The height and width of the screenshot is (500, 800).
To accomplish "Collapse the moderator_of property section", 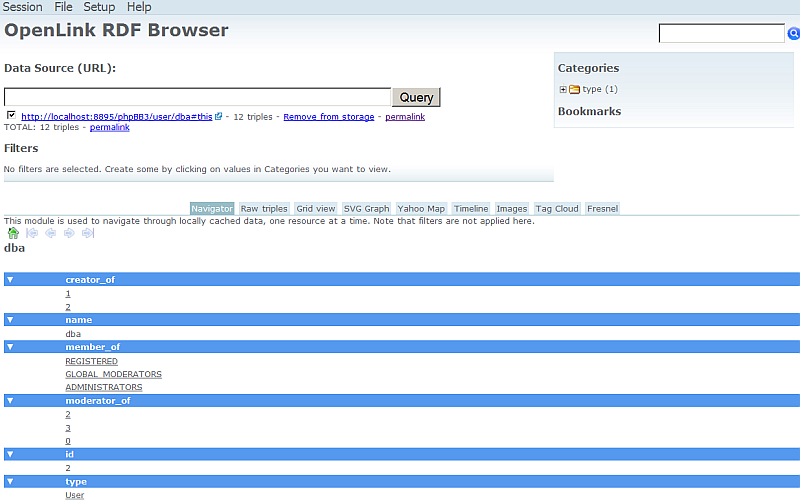I will pyautogui.click(x=10, y=401).
